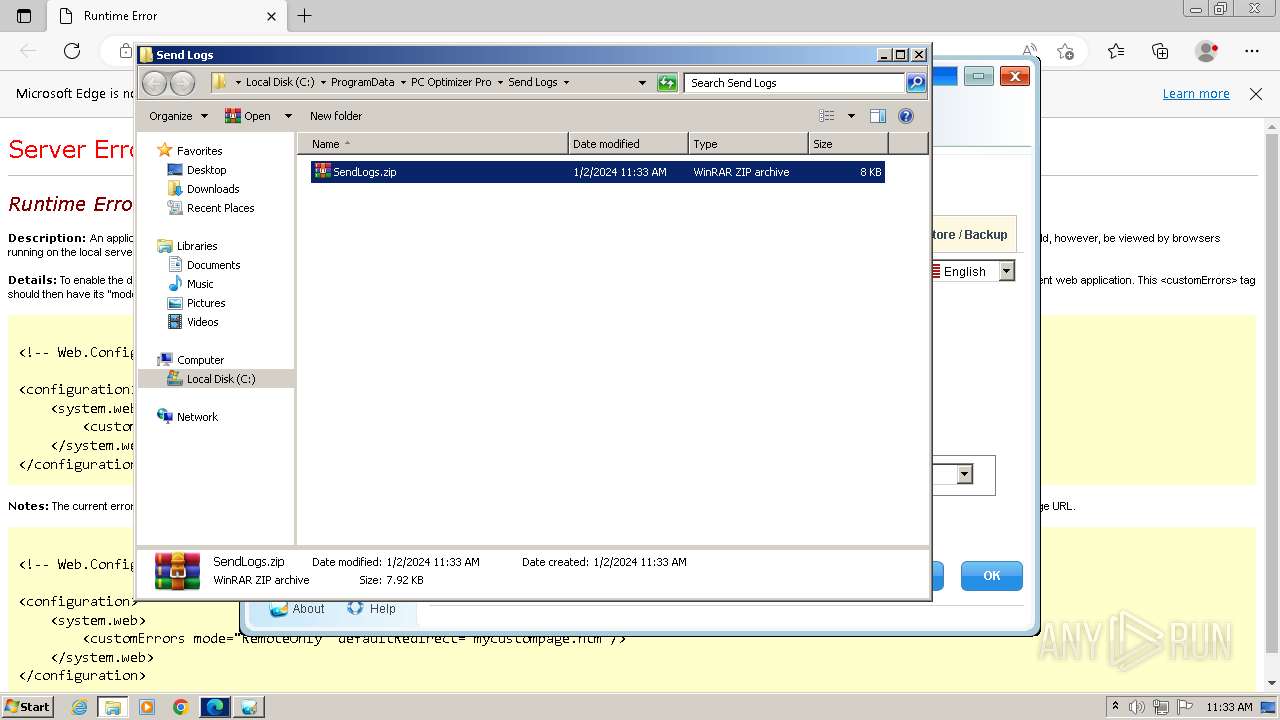This screenshot has height=720, width=1280.
Task: Switch to Microsoft Edge in taskbar
Action: click(215, 707)
